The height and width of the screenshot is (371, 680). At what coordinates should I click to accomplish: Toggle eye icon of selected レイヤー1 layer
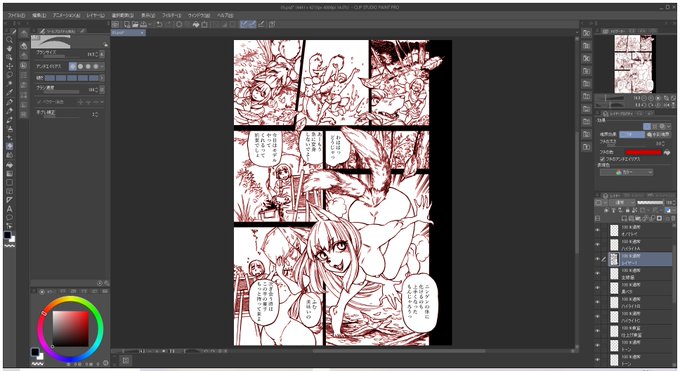(x=598, y=259)
